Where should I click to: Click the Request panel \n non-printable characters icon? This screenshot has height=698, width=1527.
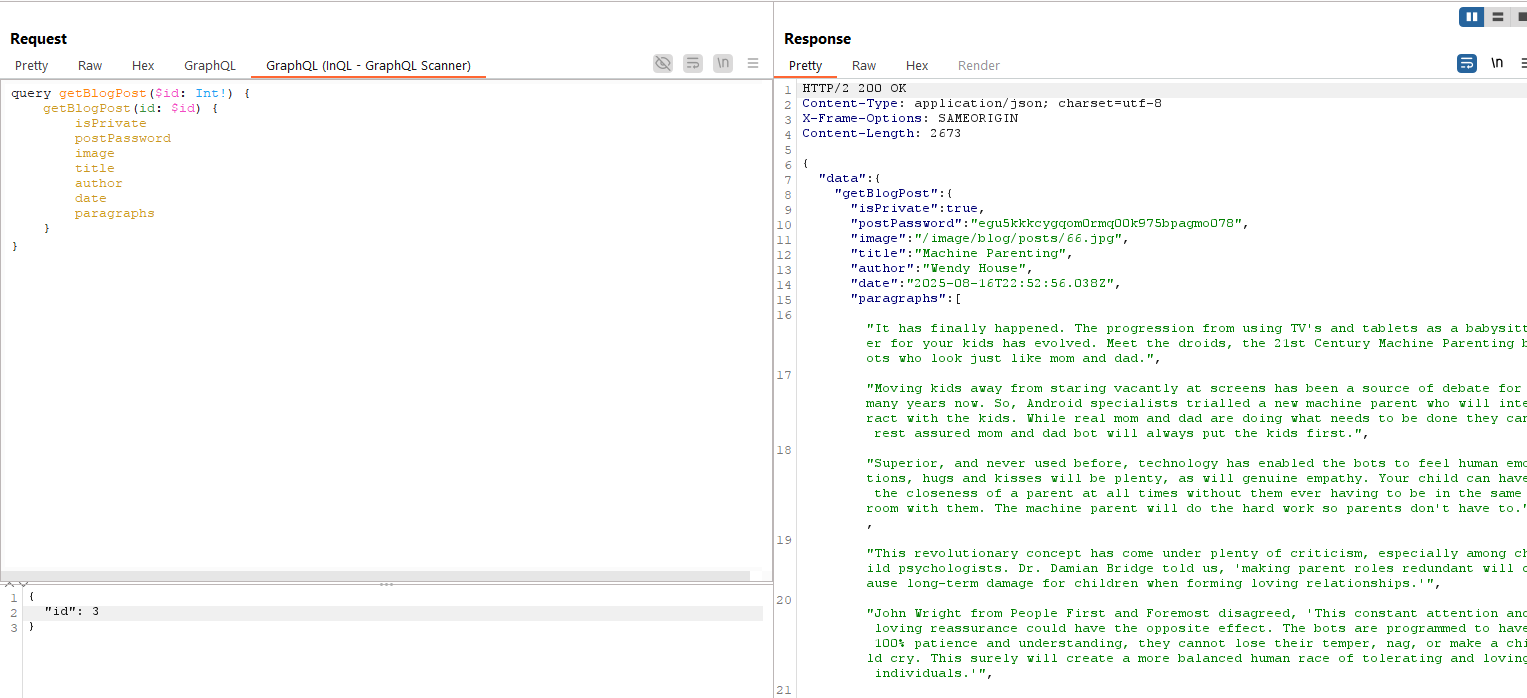[x=723, y=64]
